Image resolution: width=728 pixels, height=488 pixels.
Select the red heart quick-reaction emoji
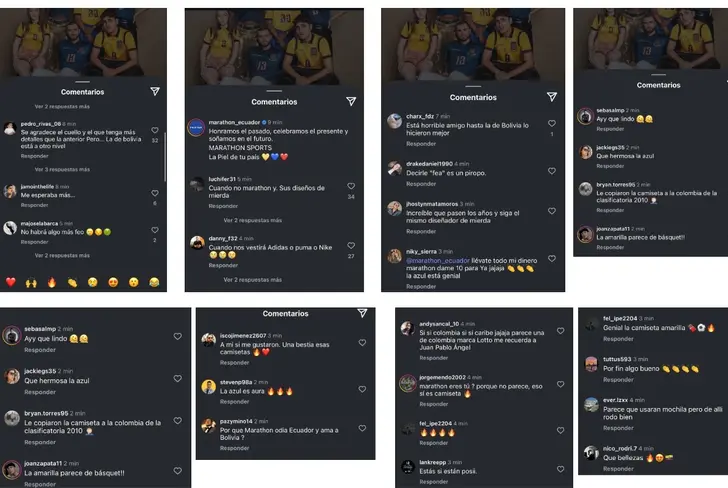click(x=11, y=282)
